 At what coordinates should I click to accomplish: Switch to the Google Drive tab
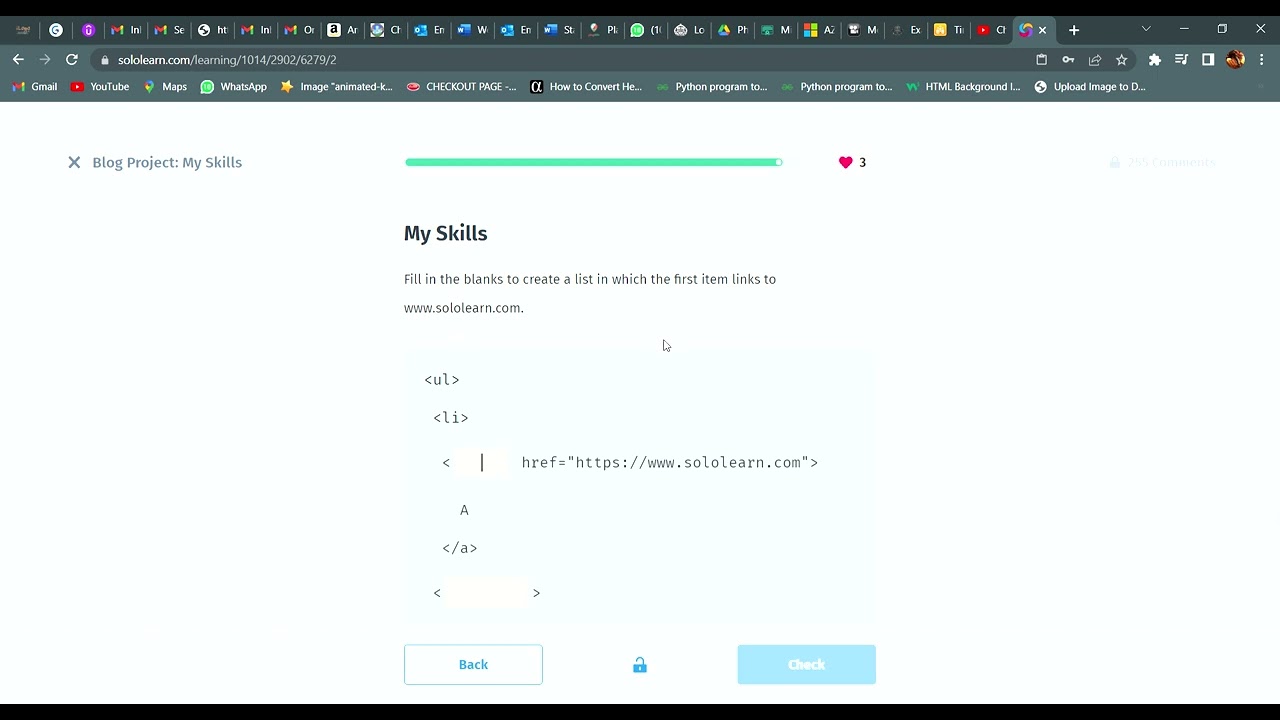pos(732,30)
